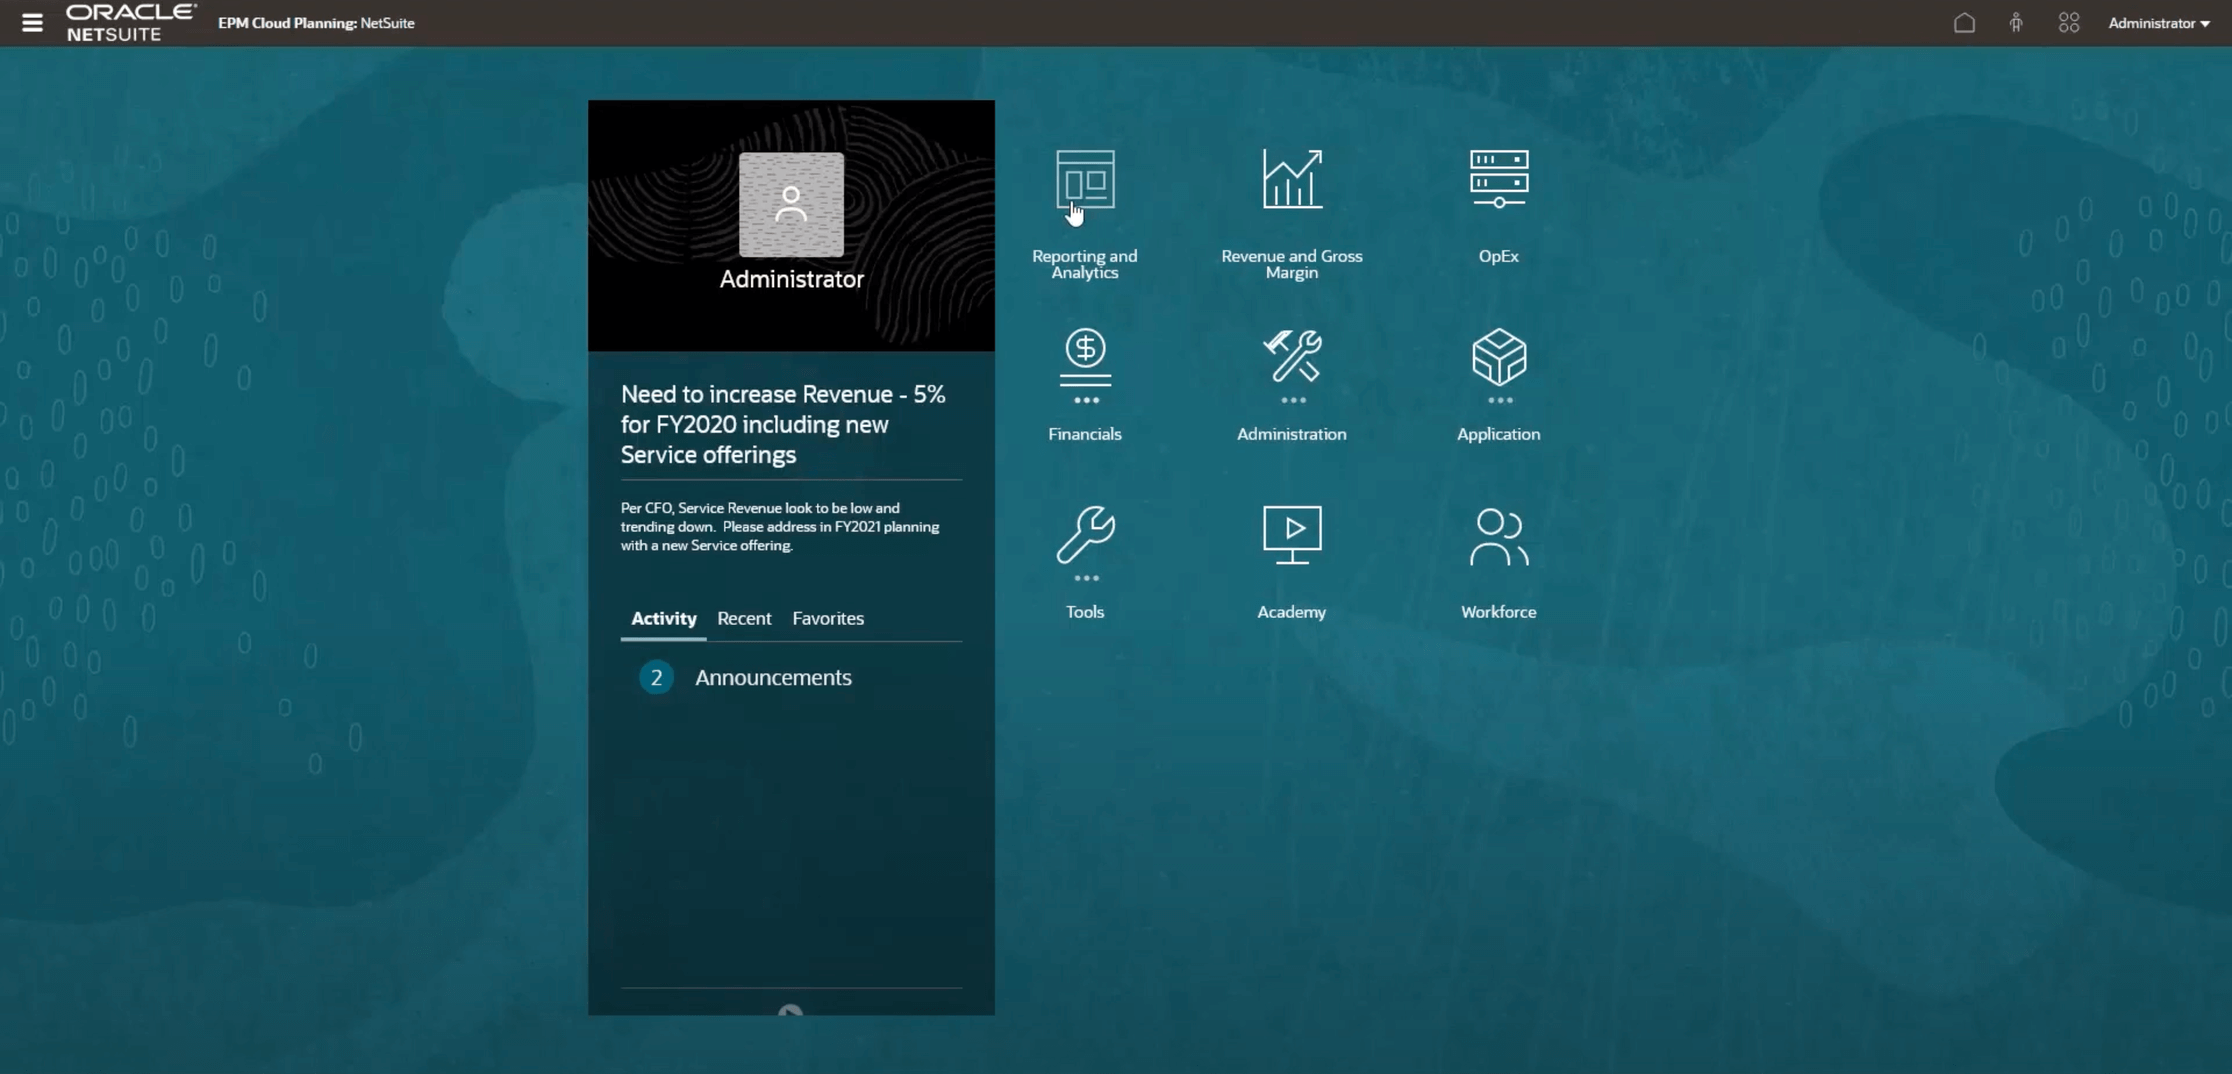
Task: Open Accessibility settings icon in header
Action: tap(2016, 23)
